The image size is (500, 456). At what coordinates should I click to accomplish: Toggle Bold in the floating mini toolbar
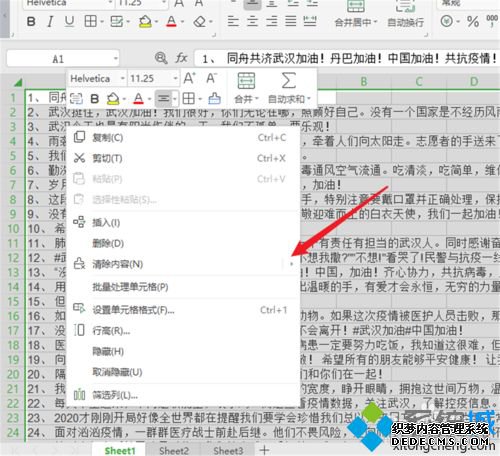pyautogui.click(x=95, y=99)
